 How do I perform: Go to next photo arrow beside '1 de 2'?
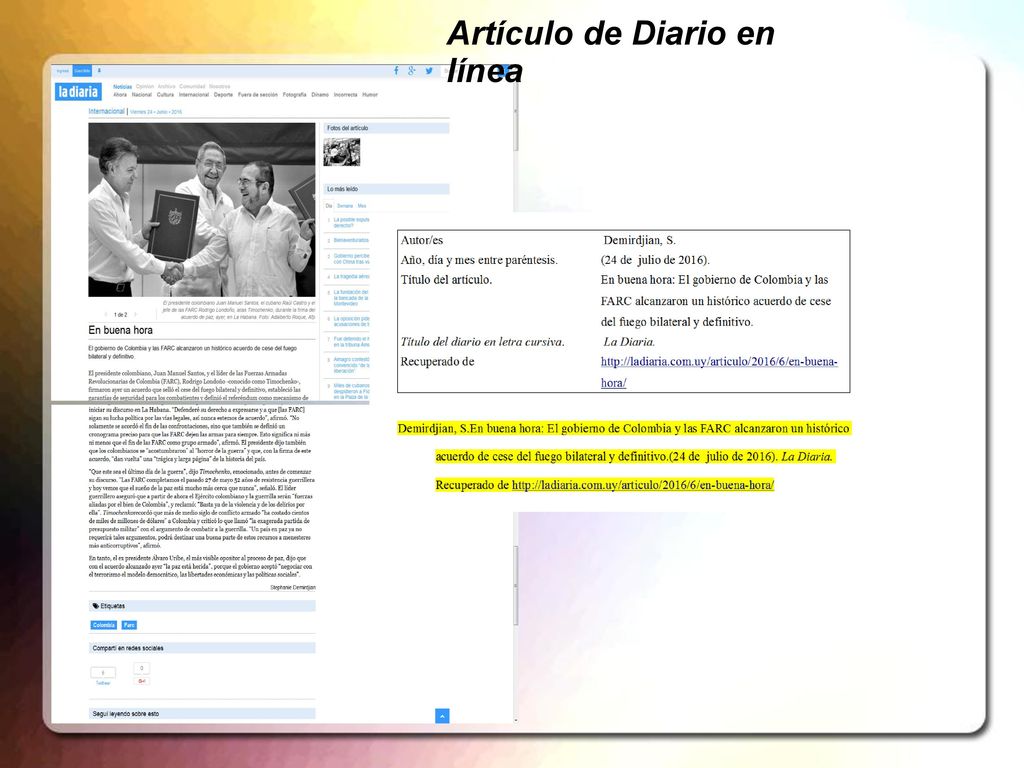tap(135, 315)
